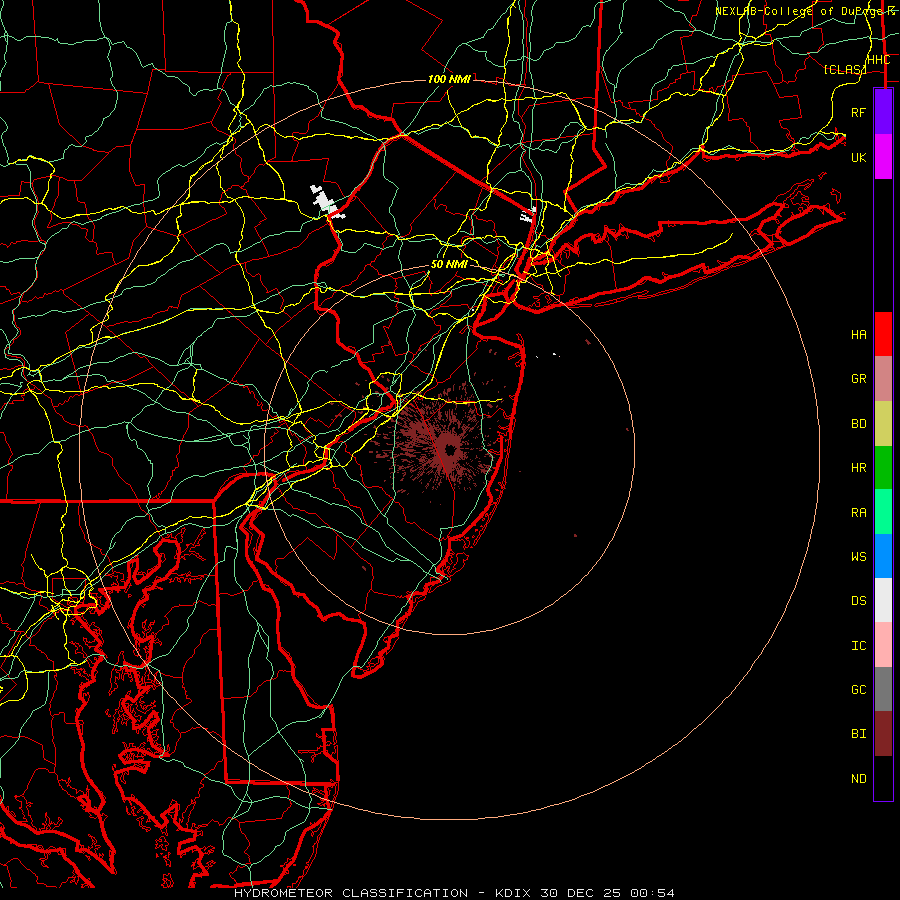
Task: Select the pink GR legend swatch
Action: (883, 379)
